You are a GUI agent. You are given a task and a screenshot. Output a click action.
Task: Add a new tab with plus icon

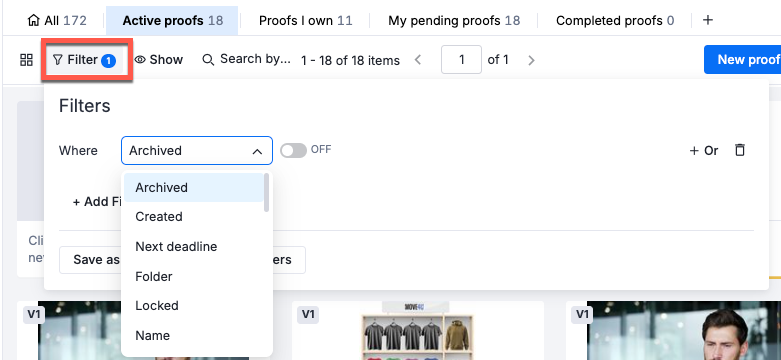(707, 20)
